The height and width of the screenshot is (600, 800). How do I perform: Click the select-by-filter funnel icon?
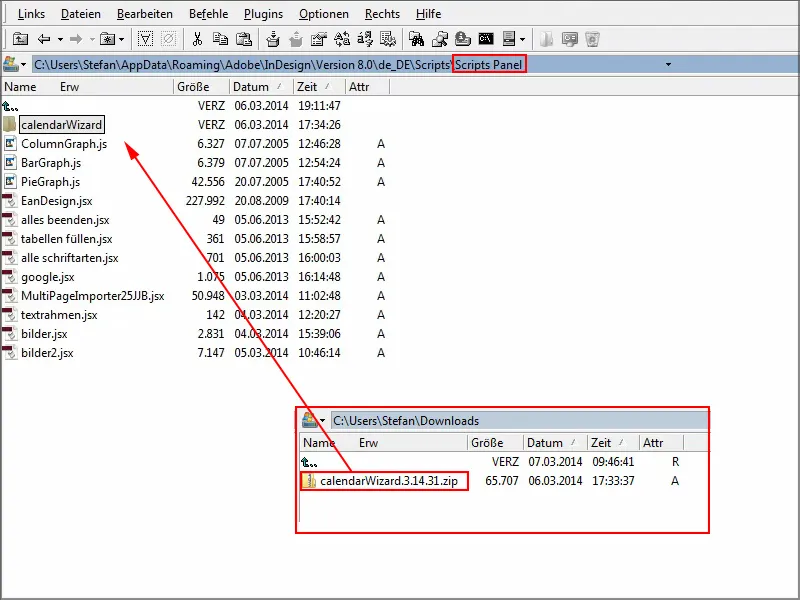click(145, 39)
